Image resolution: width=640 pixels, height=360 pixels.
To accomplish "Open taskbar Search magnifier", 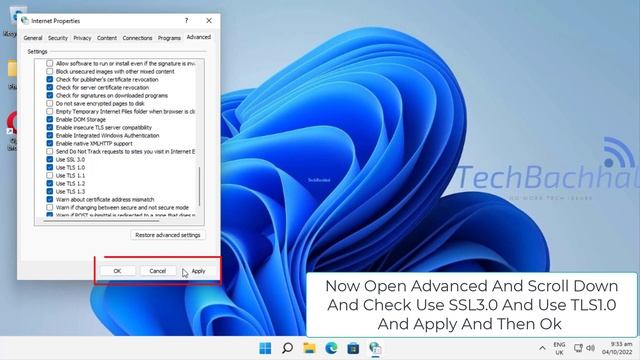I will click(x=287, y=348).
